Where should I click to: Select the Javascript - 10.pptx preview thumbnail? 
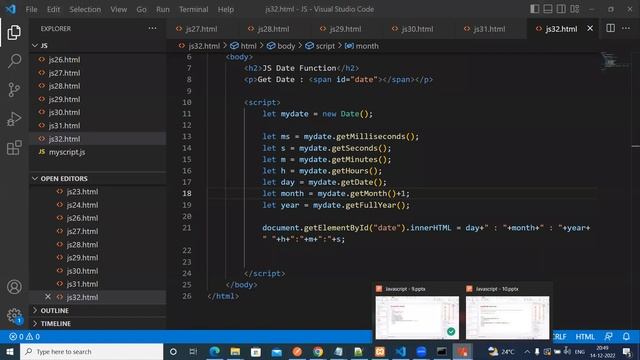pyautogui.click(x=507, y=318)
